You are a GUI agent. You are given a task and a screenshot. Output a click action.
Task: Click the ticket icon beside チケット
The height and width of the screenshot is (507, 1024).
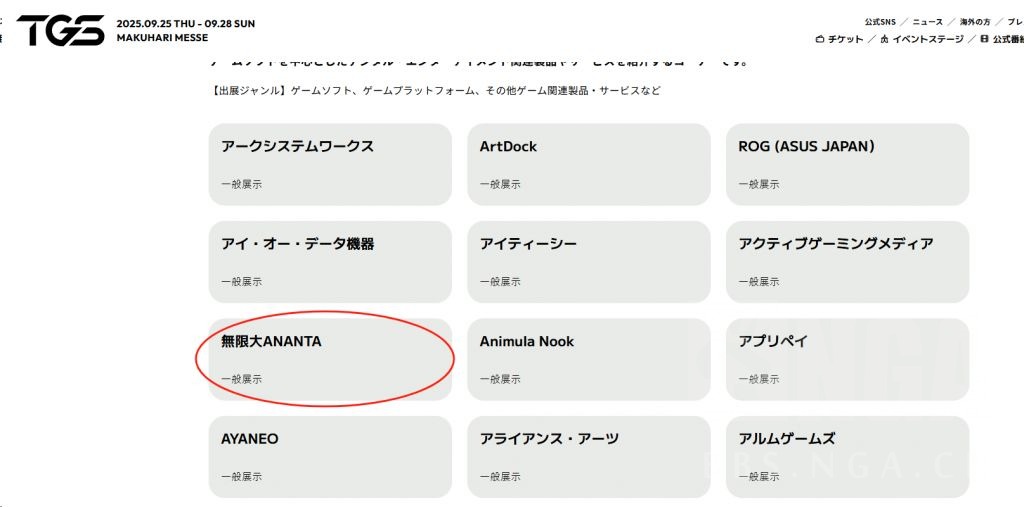820,39
